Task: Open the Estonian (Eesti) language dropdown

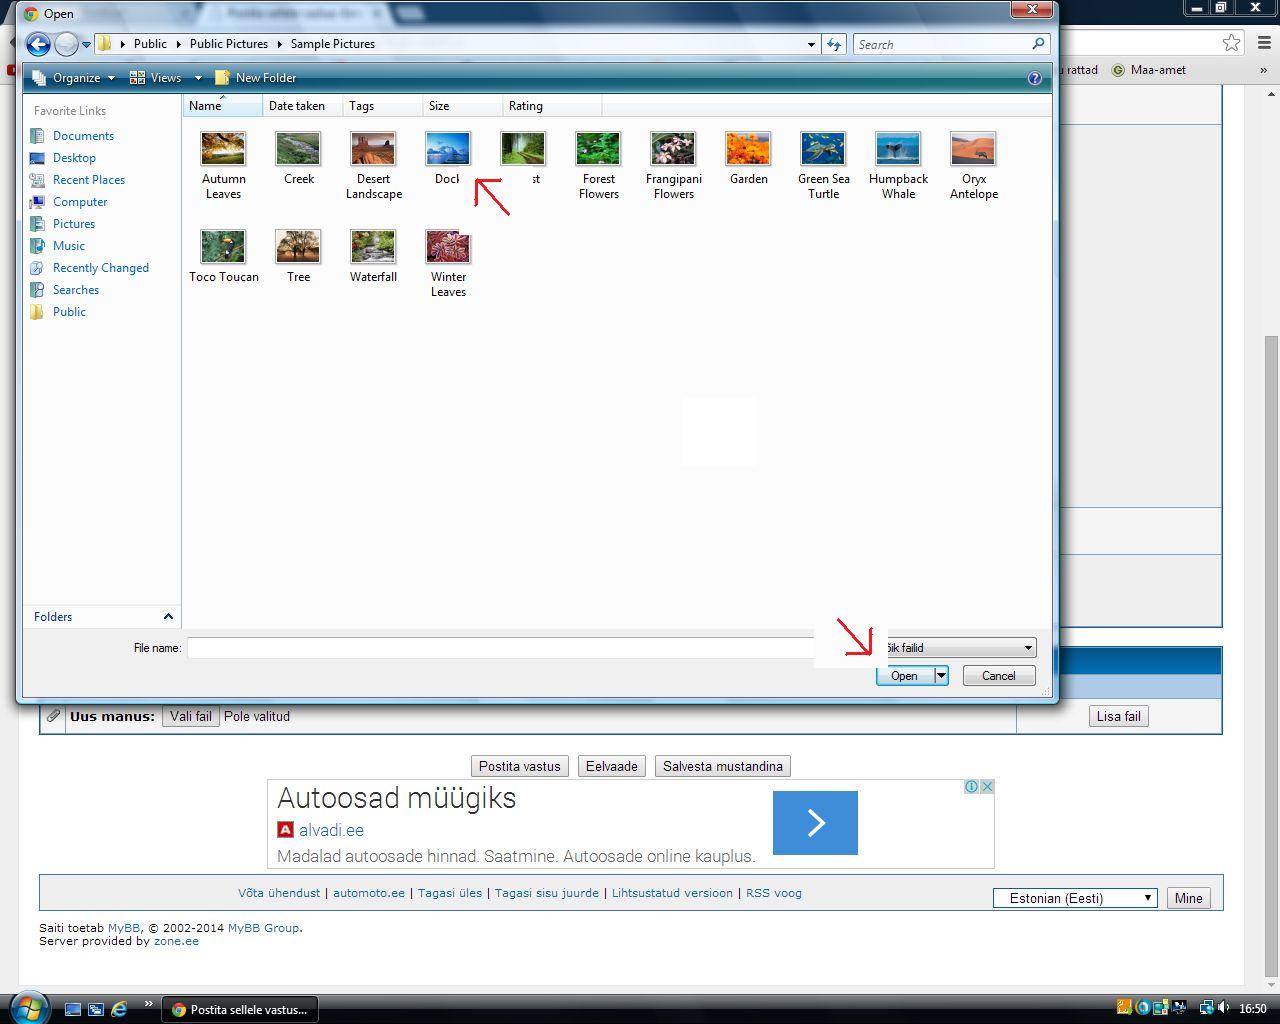Action: (x=1075, y=898)
